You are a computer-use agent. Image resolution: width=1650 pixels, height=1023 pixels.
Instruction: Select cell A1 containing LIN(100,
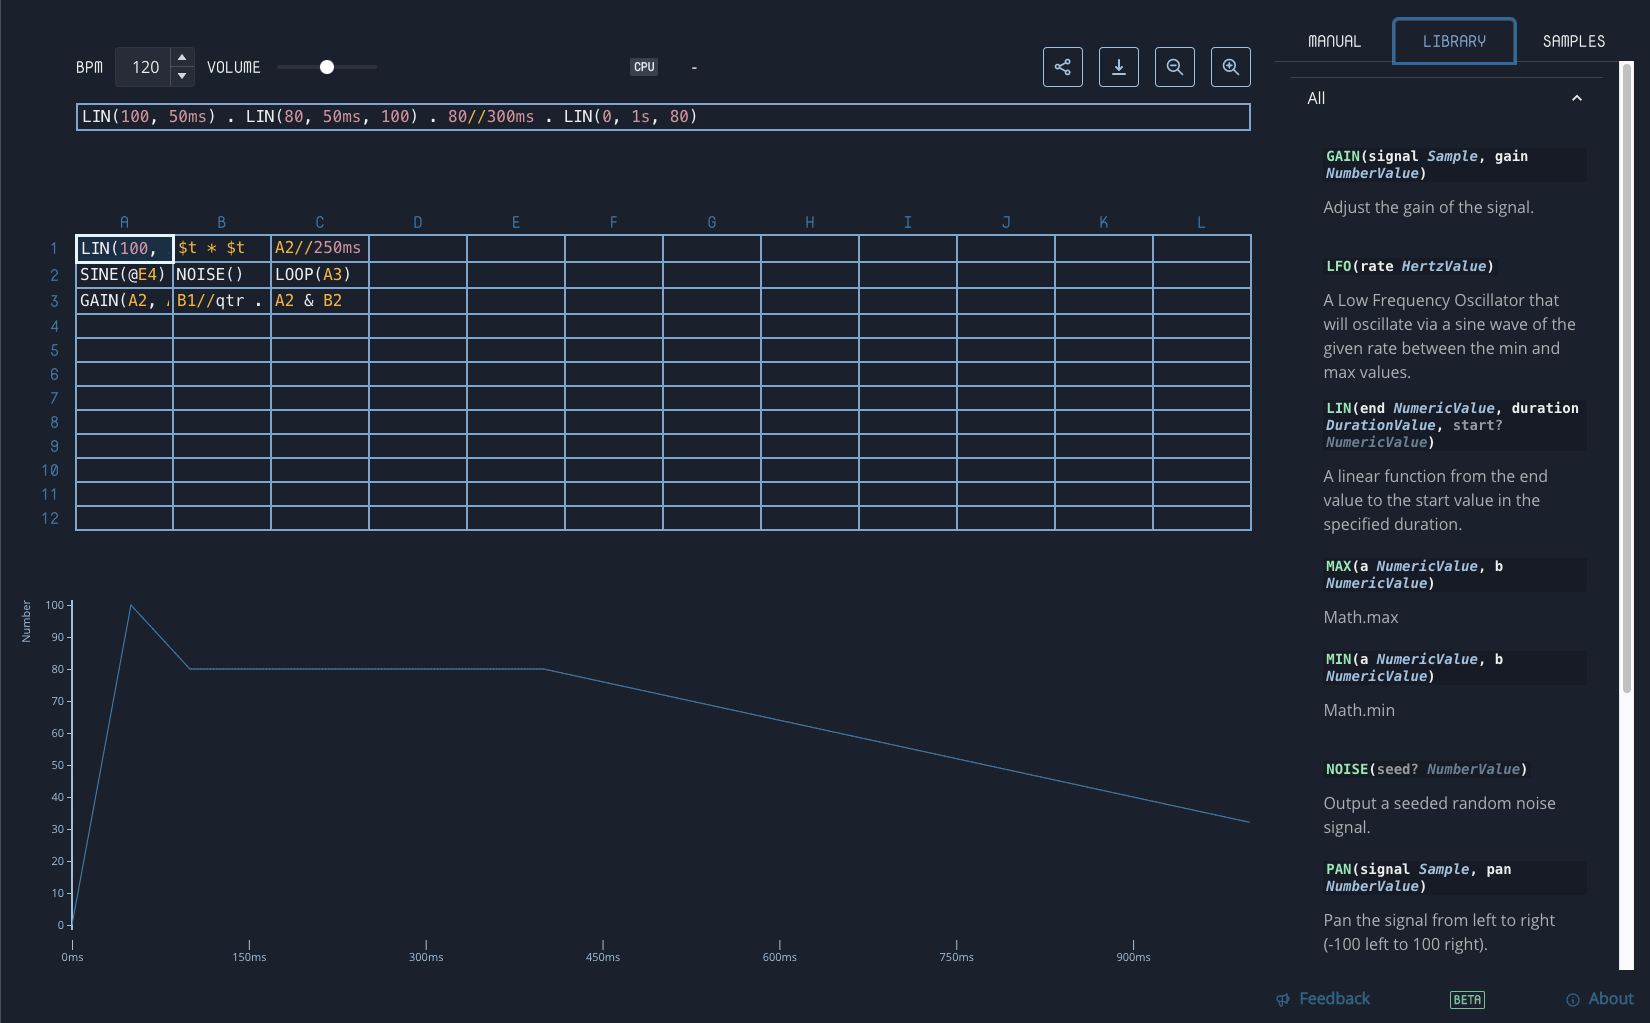[x=124, y=248]
